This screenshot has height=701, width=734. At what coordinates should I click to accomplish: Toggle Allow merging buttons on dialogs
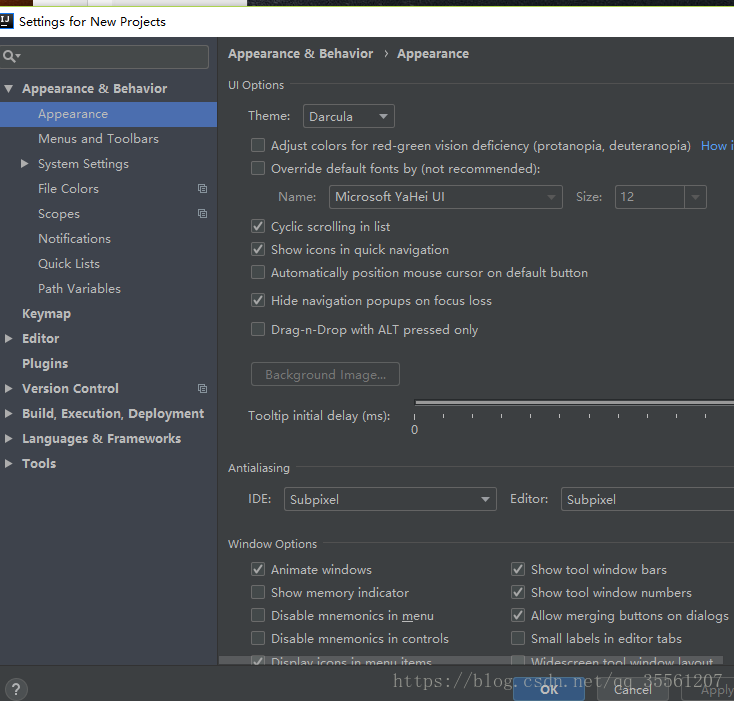pyautogui.click(x=518, y=615)
